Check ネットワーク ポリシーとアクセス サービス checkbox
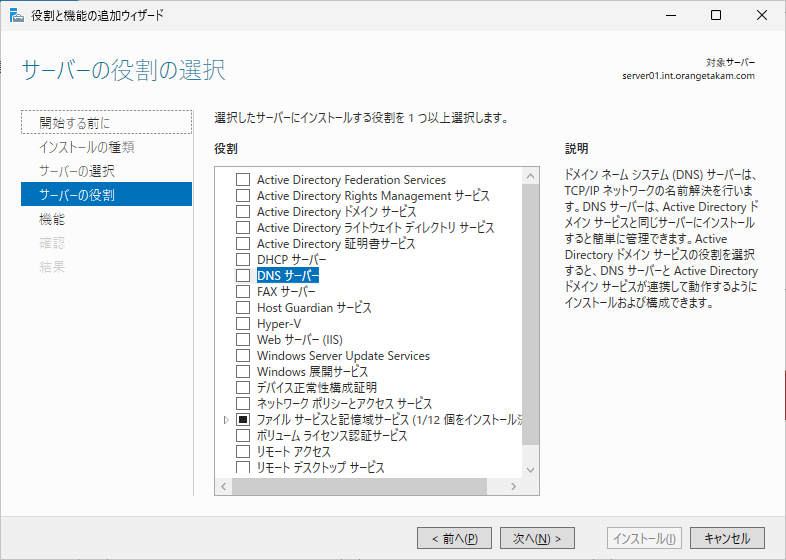This screenshot has width=786, height=560. [243, 404]
